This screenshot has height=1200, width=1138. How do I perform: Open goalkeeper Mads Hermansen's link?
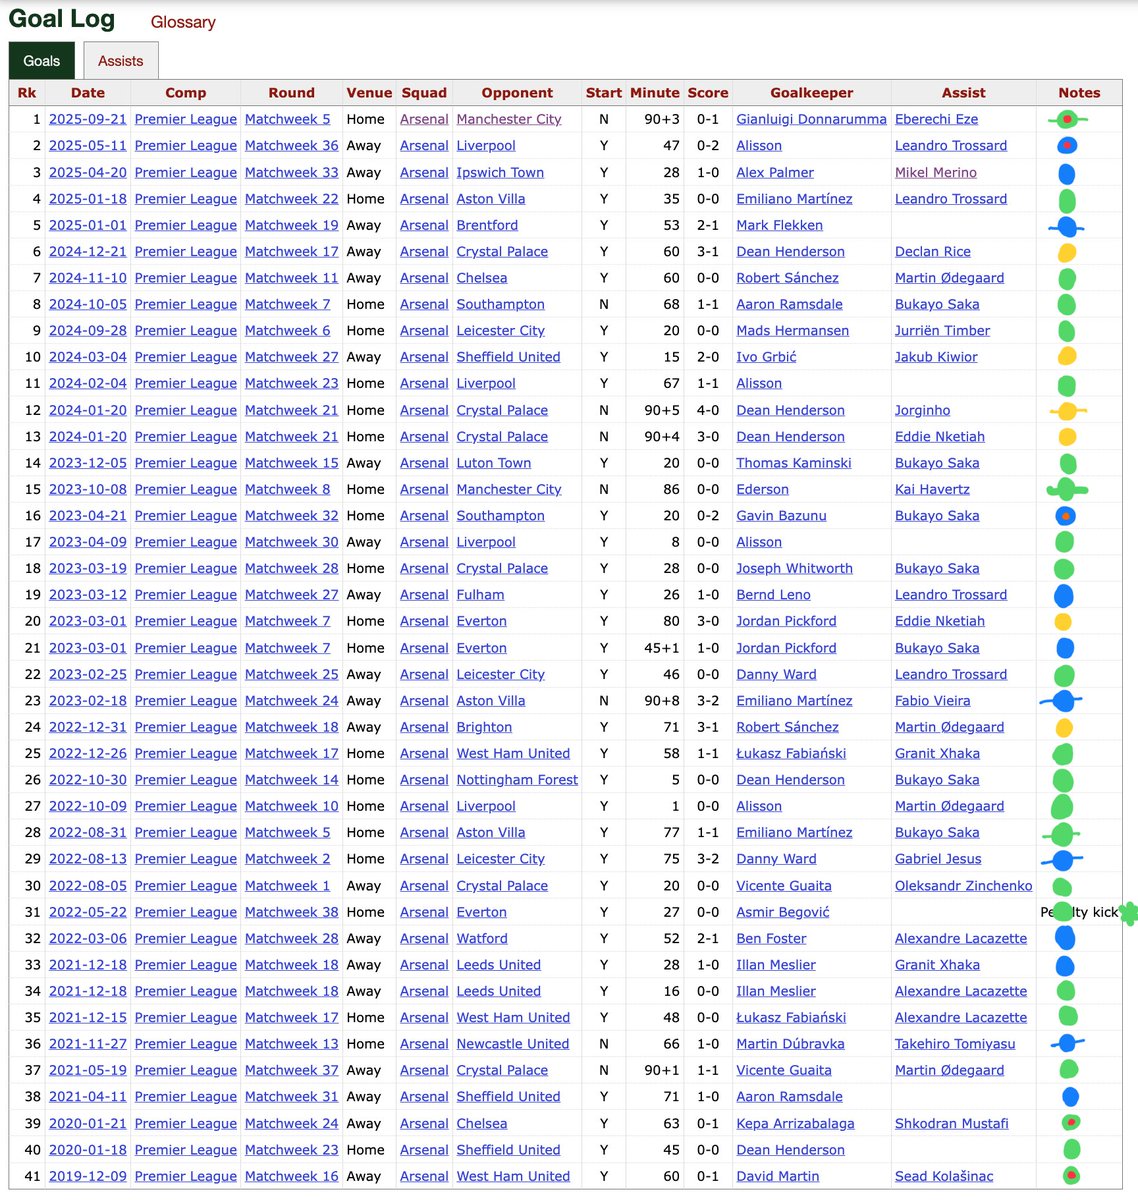click(793, 331)
